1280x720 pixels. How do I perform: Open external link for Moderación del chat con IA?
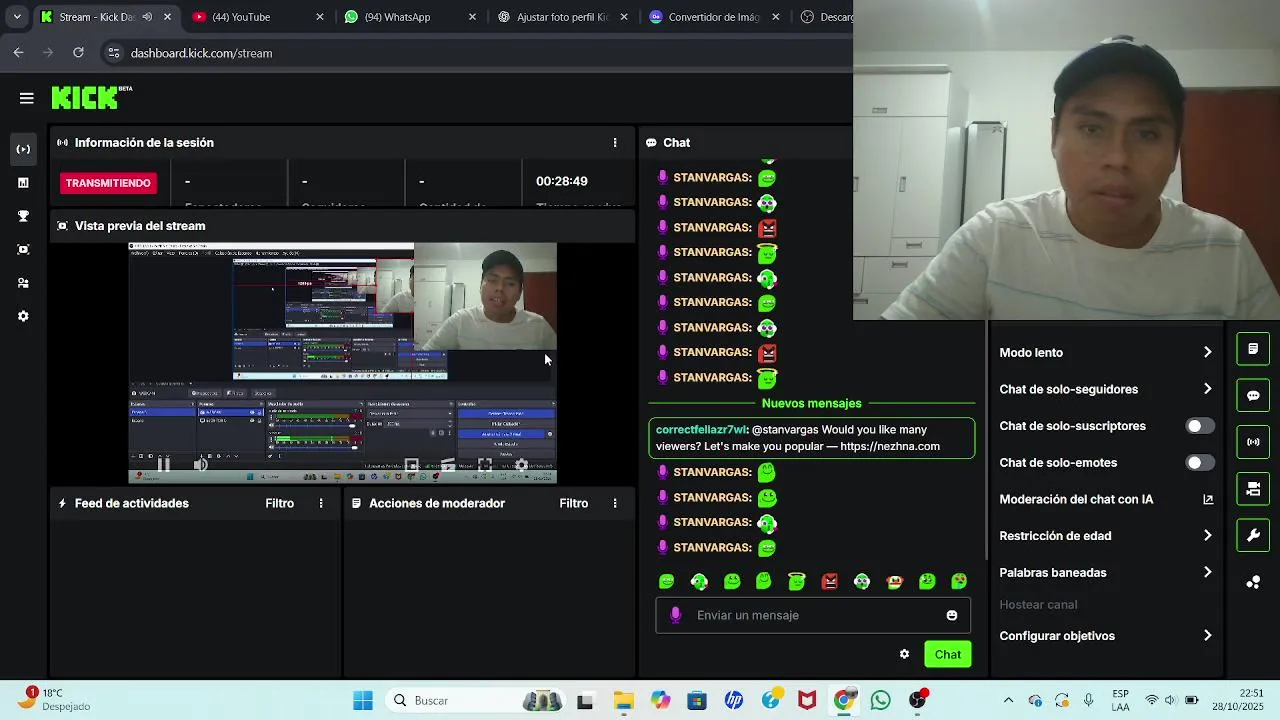1208,499
